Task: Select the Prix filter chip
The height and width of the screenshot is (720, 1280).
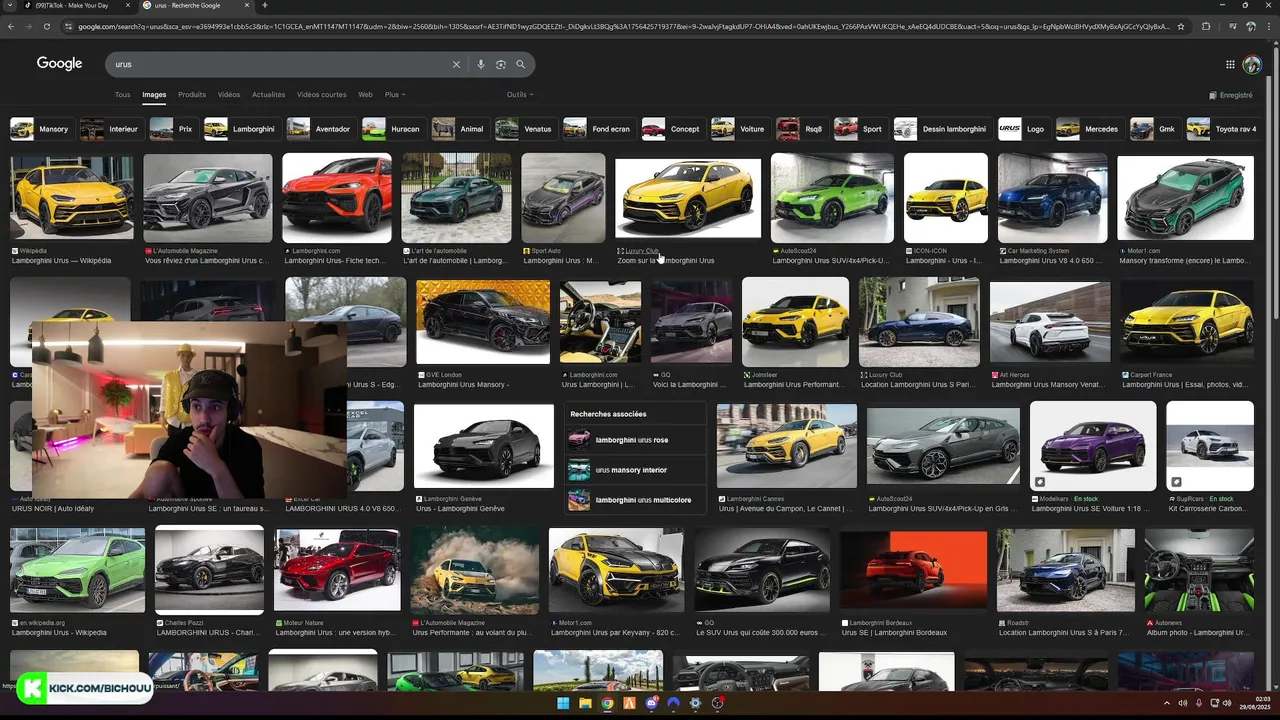Action: pos(173,129)
